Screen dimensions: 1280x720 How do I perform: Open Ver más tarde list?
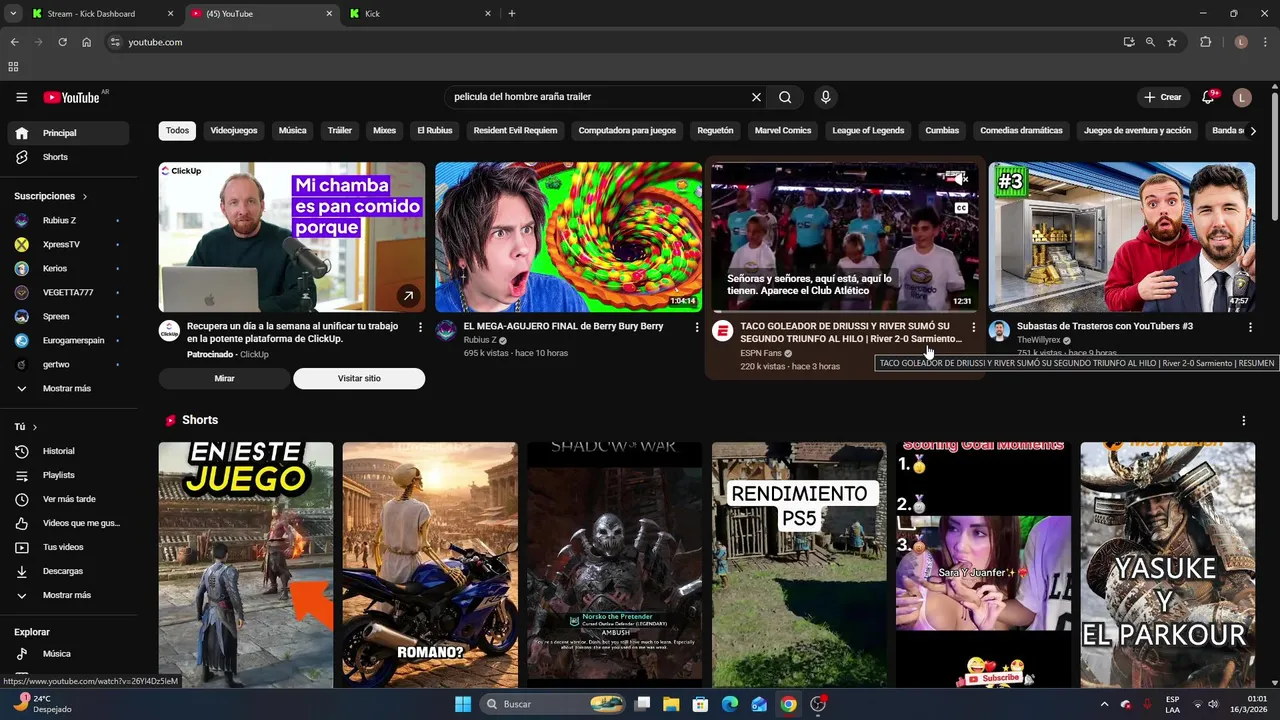tap(68, 499)
